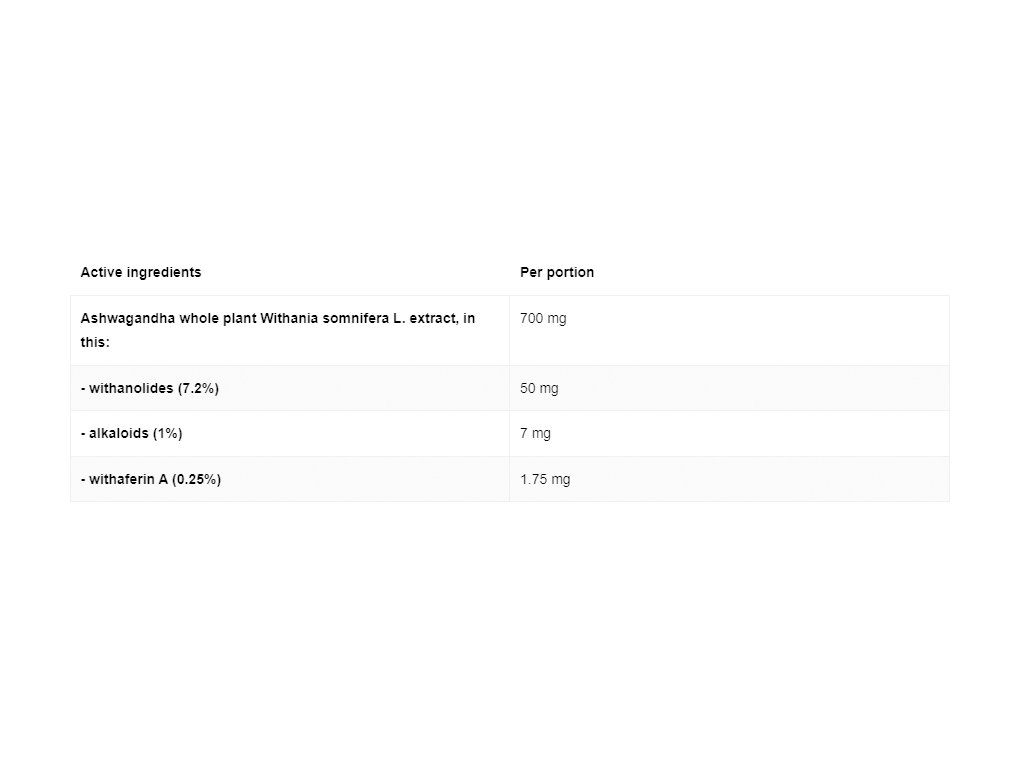Click "this:" on the wrapped second line
The height and width of the screenshot is (768, 1024).
[x=95, y=341]
